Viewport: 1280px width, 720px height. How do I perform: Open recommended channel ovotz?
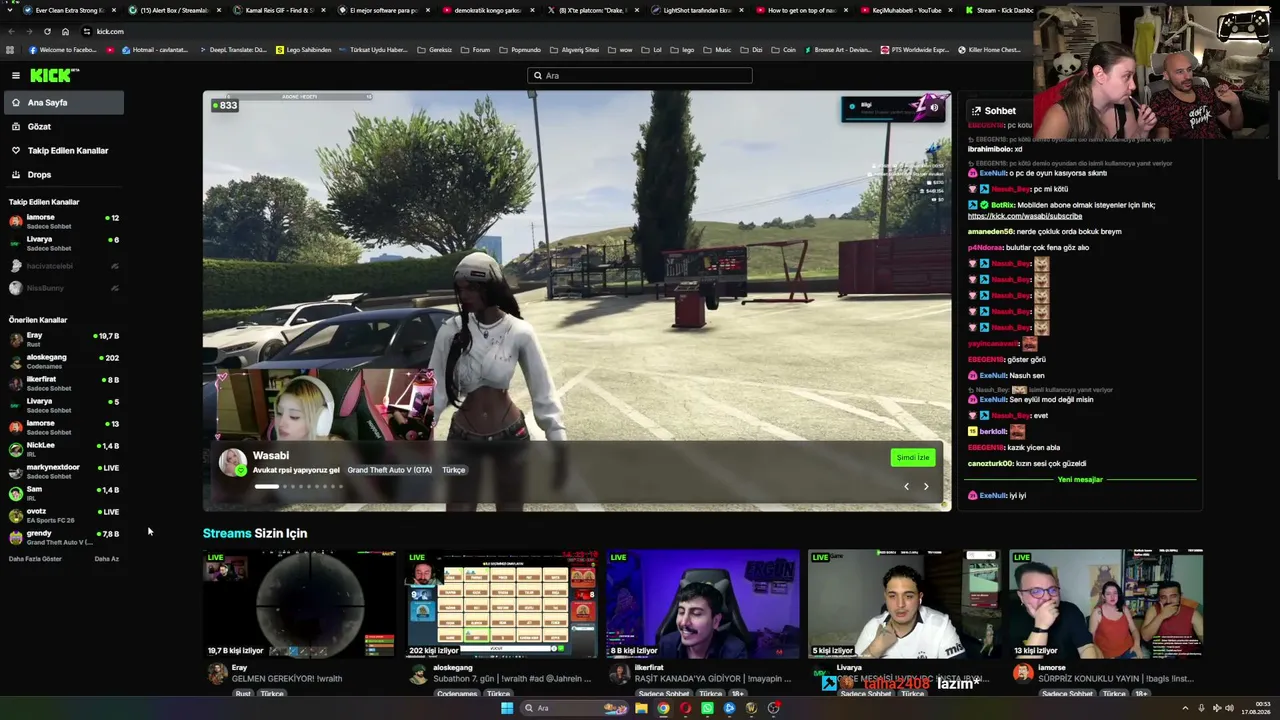coord(64,515)
